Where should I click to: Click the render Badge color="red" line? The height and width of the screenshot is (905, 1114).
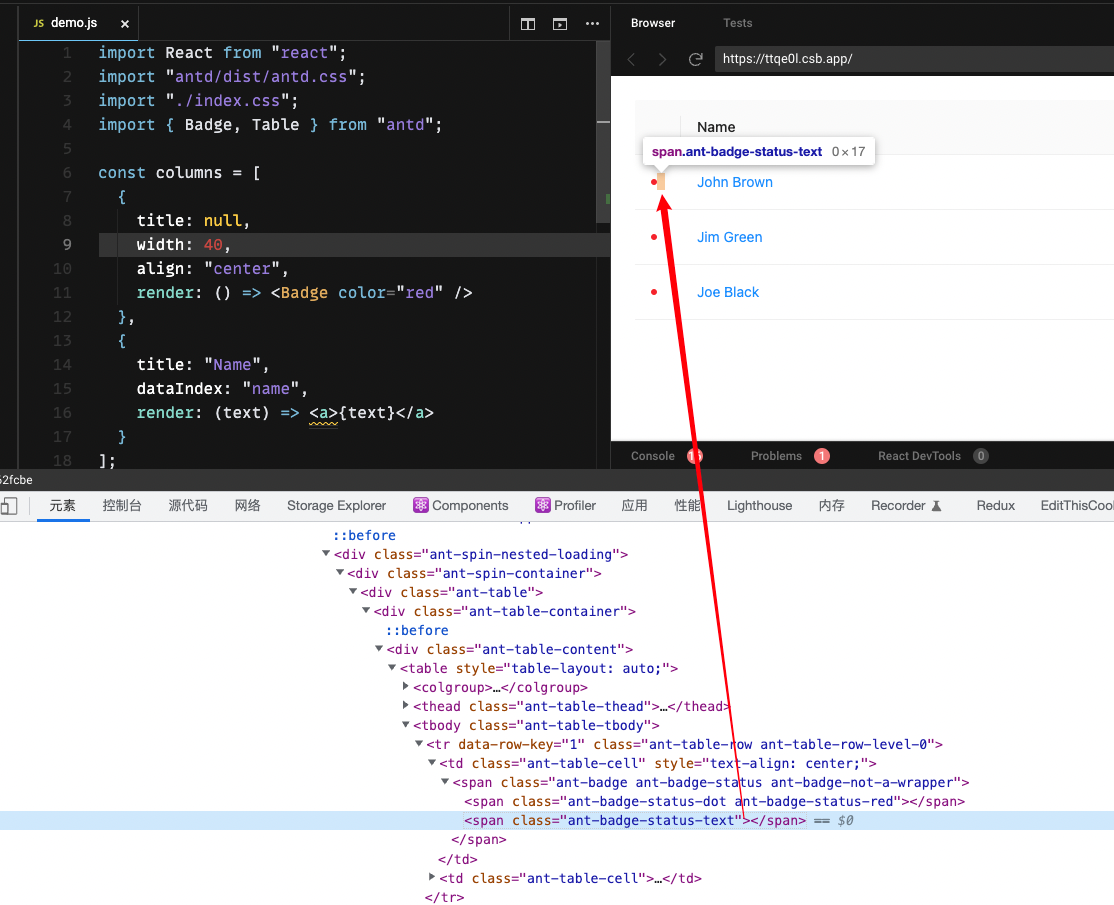[x=304, y=293]
